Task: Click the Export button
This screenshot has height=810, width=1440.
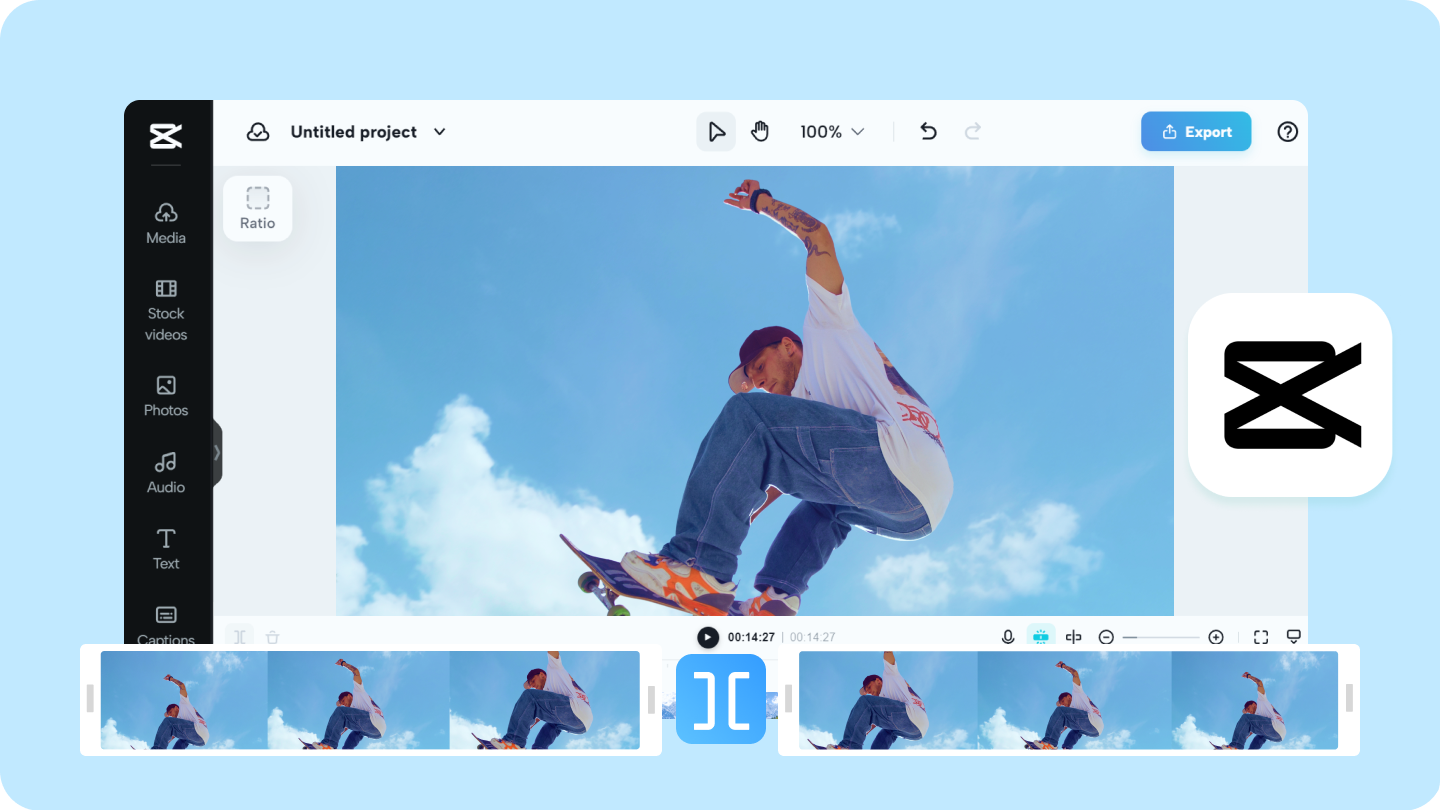Action: (1196, 132)
